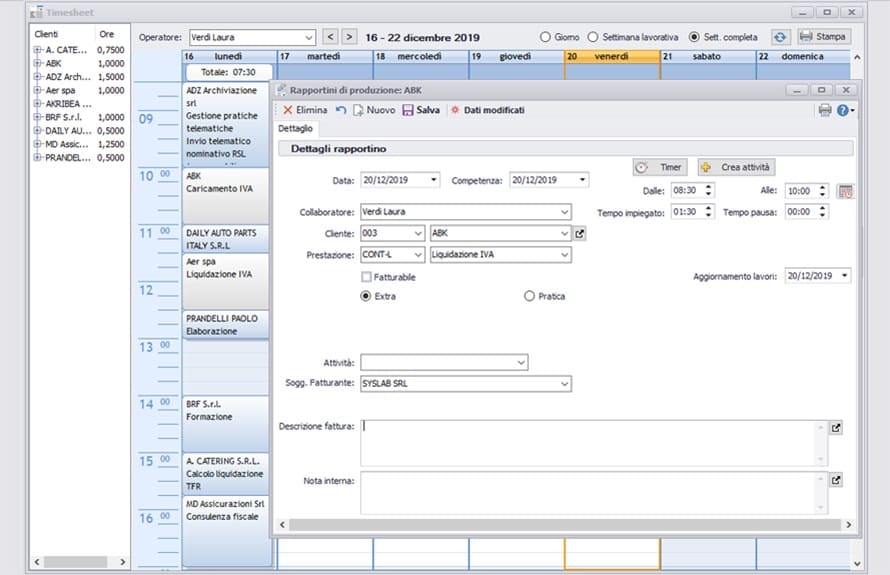Screen dimensions: 890x575
Task: Switch view to Giorno
Action: (x=545, y=37)
